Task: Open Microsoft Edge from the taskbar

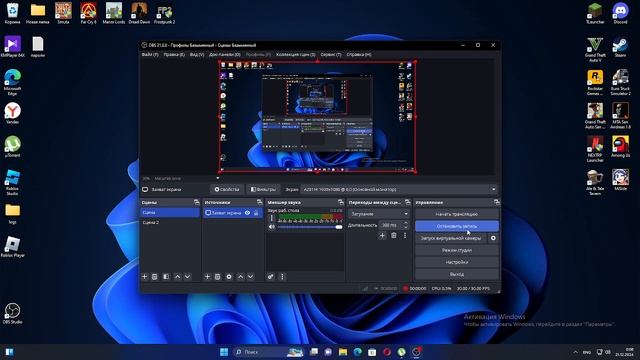Action: pos(358,352)
